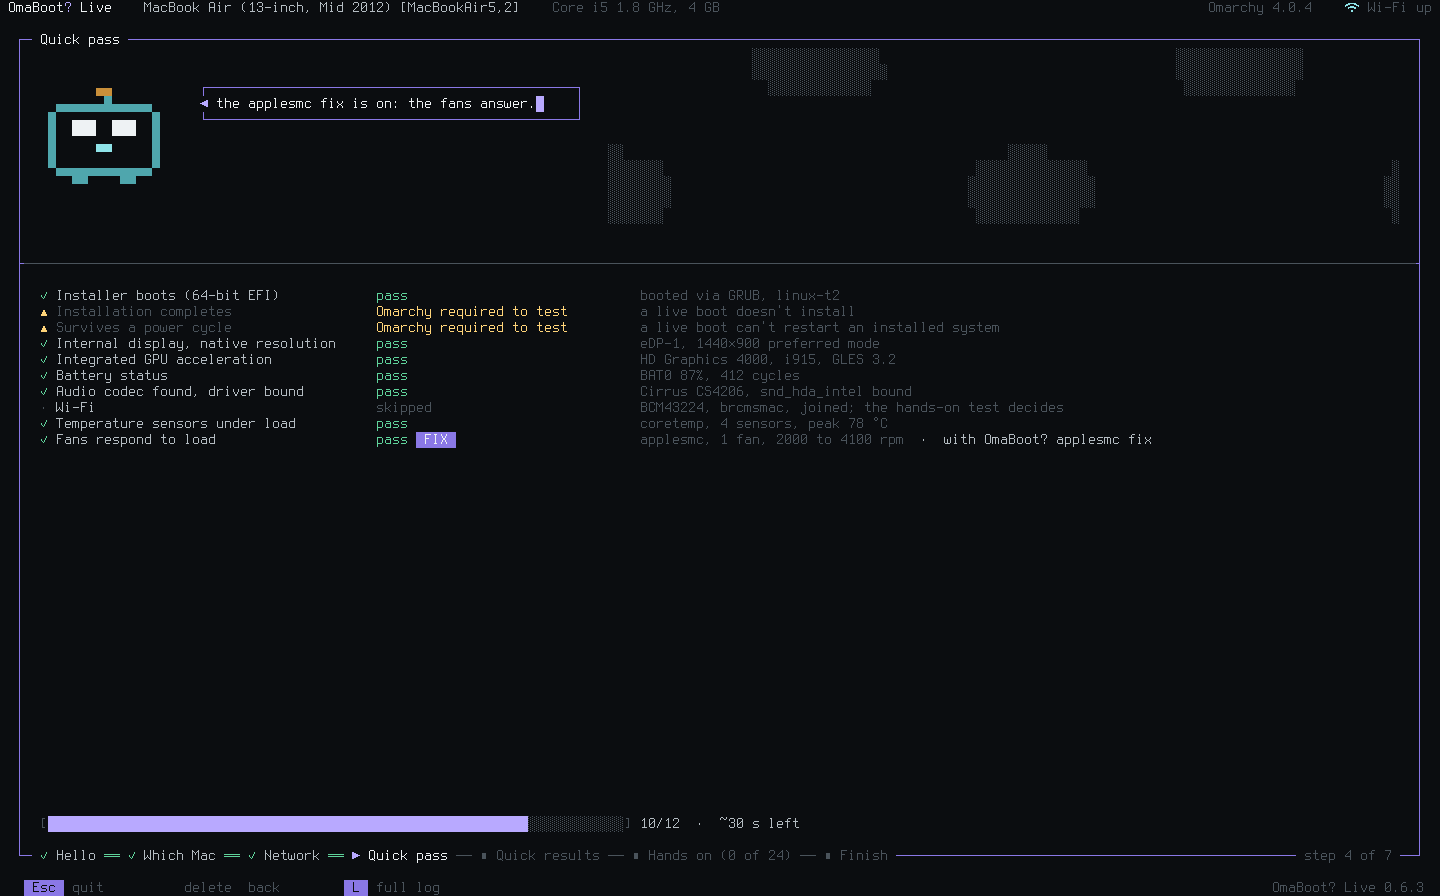Click the 'BAT0 87%, 412 cycles' detail

point(720,375)
